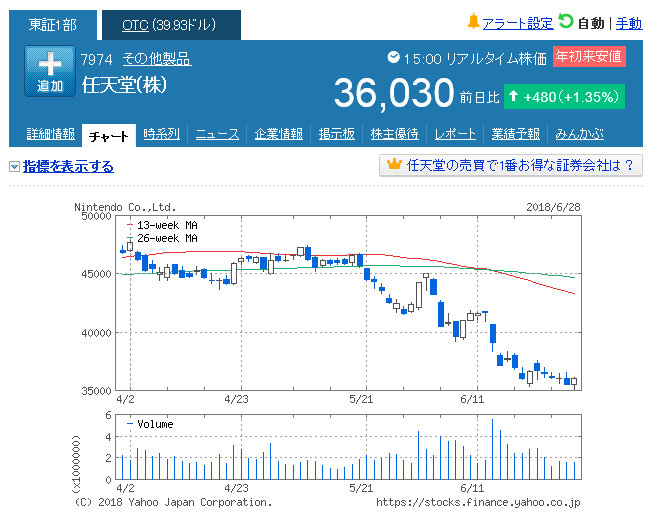The width and height of the screenshot is (652, 513).
Task: Click the 任天堂の売買で1番お得な証券会社は？ button
Action: 511,165
